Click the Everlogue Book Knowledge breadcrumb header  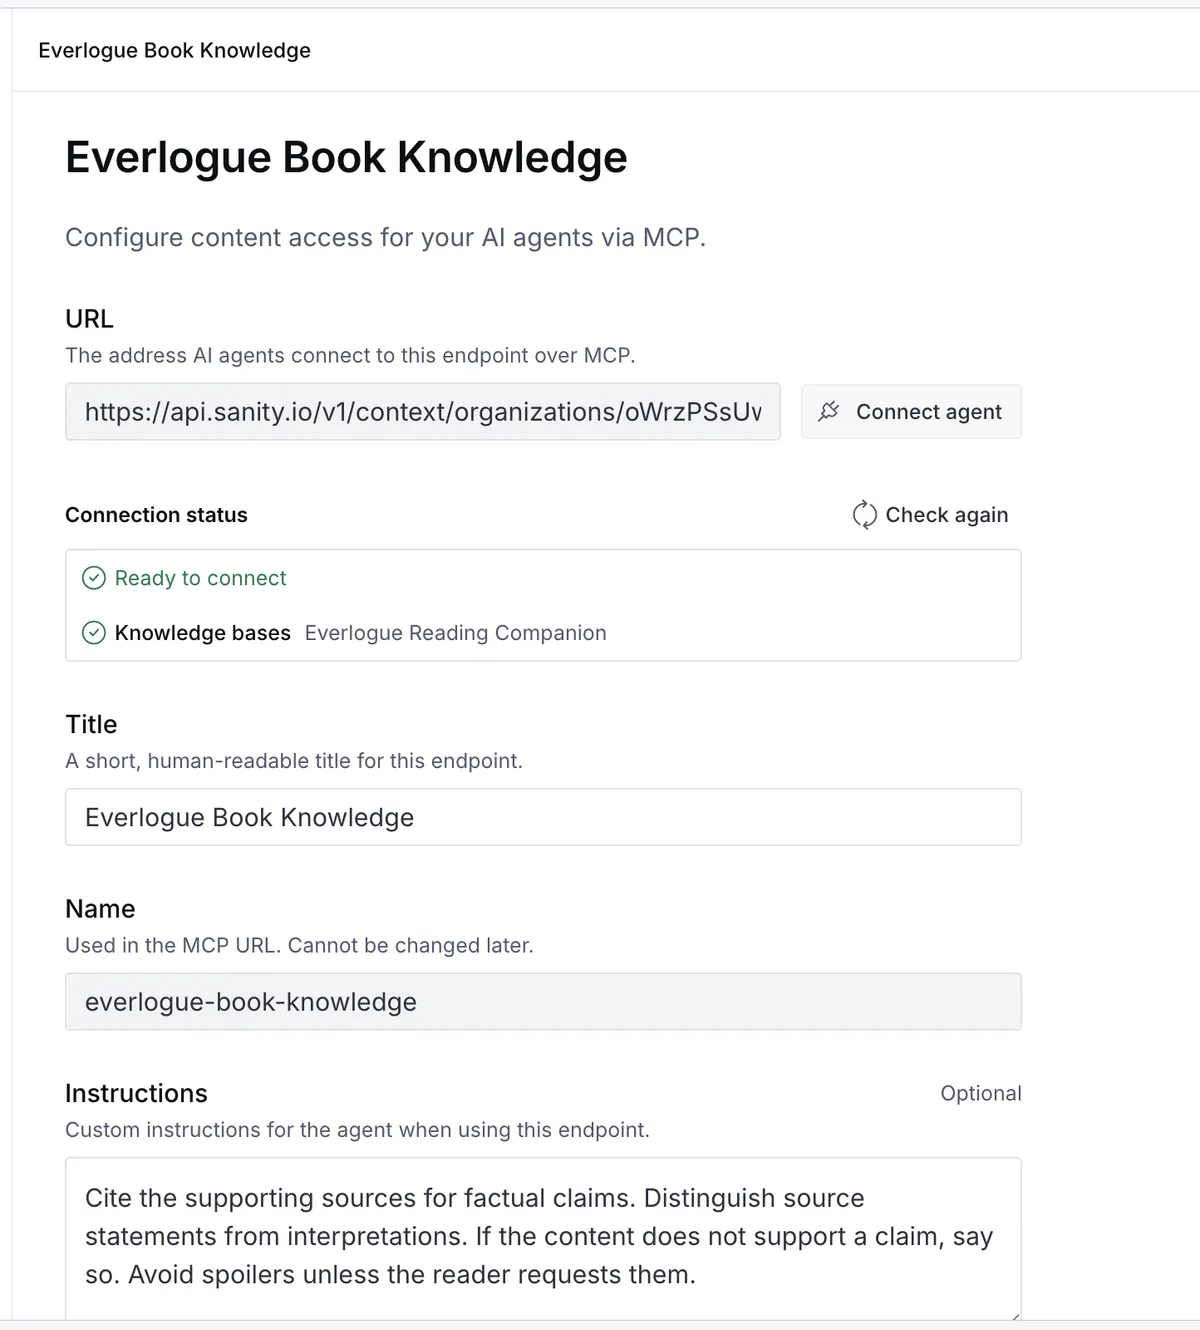174,50
